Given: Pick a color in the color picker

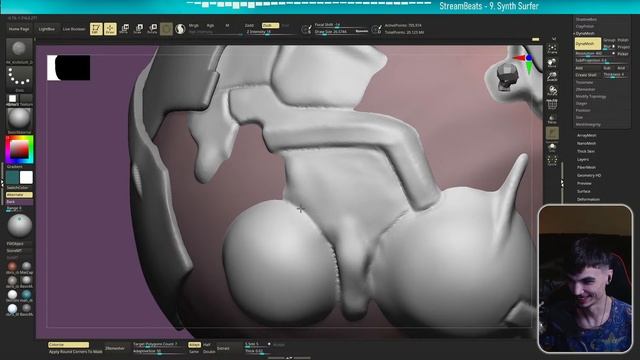Looking at the screenshot, I should click(x=19, y=150).
